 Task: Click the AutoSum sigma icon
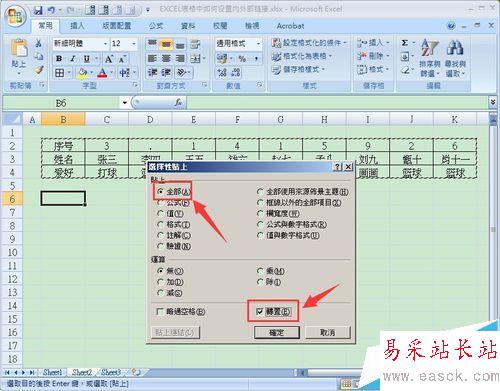(404, 43)
